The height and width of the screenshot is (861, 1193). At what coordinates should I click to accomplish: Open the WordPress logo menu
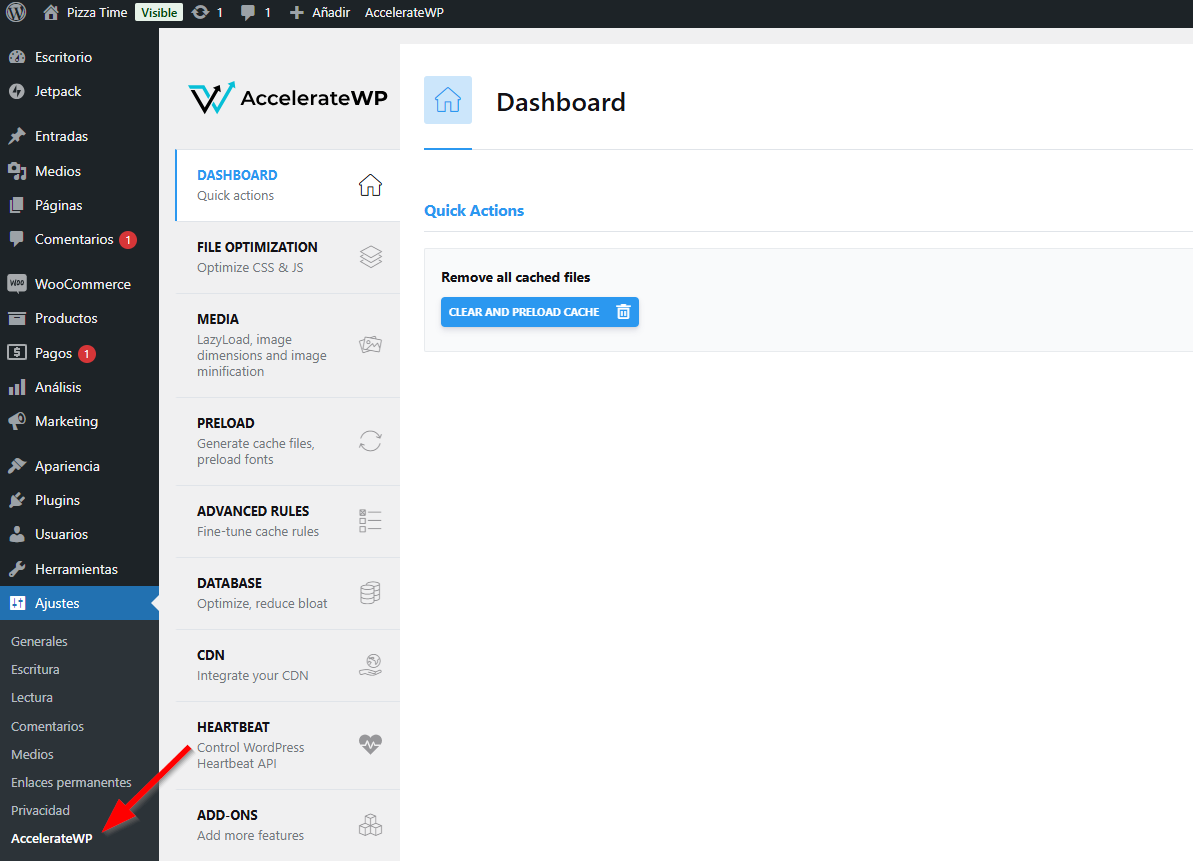[17, 12]
